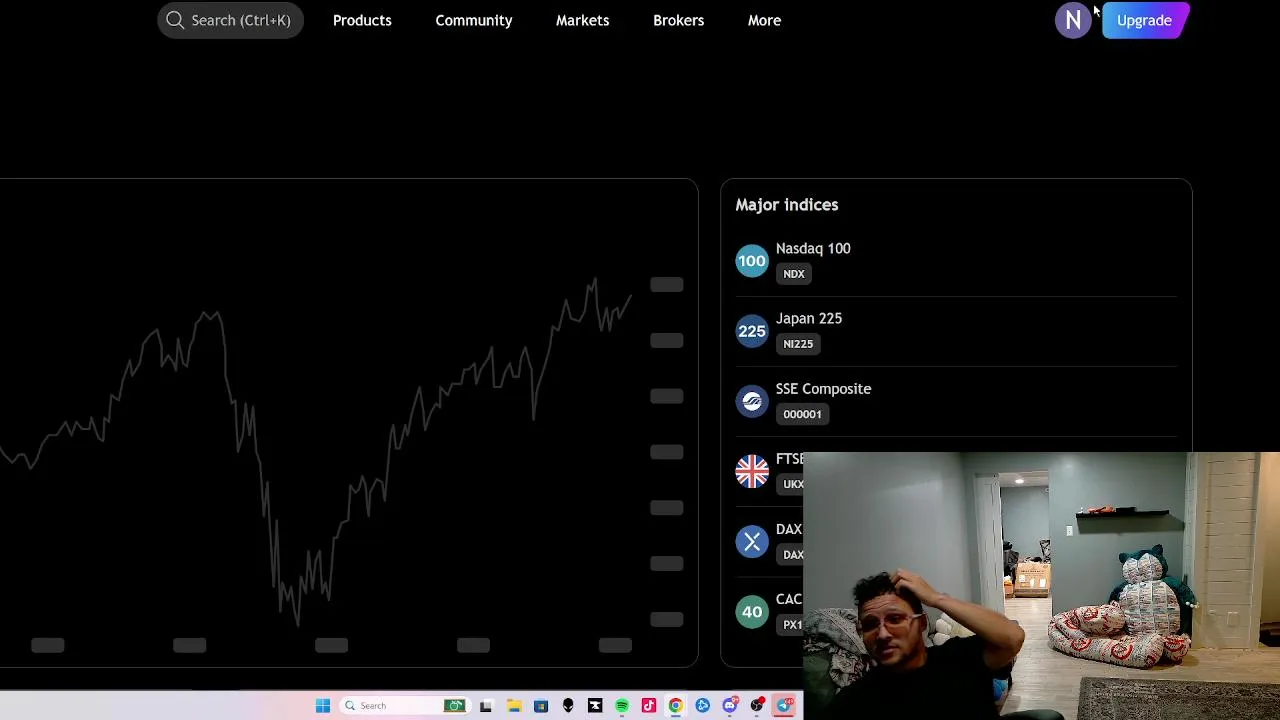1280x720 pixels.
Task: Click the Japan 225 logo icon
Action: pos(752,331)
